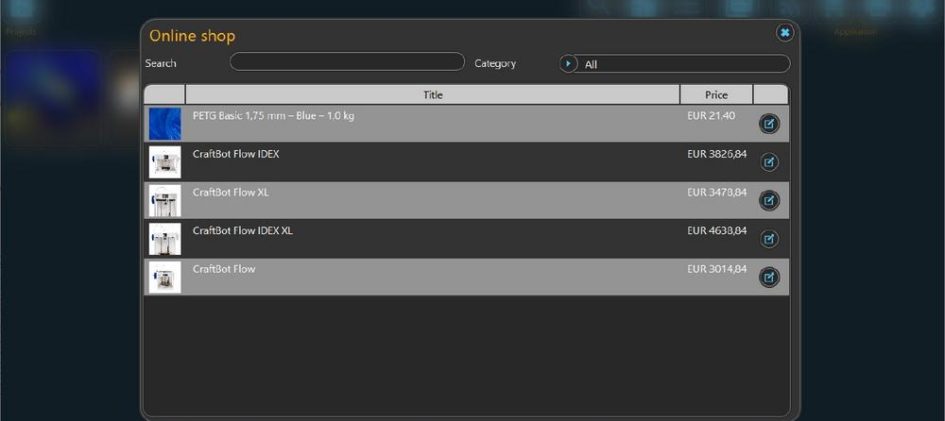This screenshot has width=945, height=421.
Task: Click the CraftBot Flow IDEX XL thumbnail
Action: [x=165, y=239]
